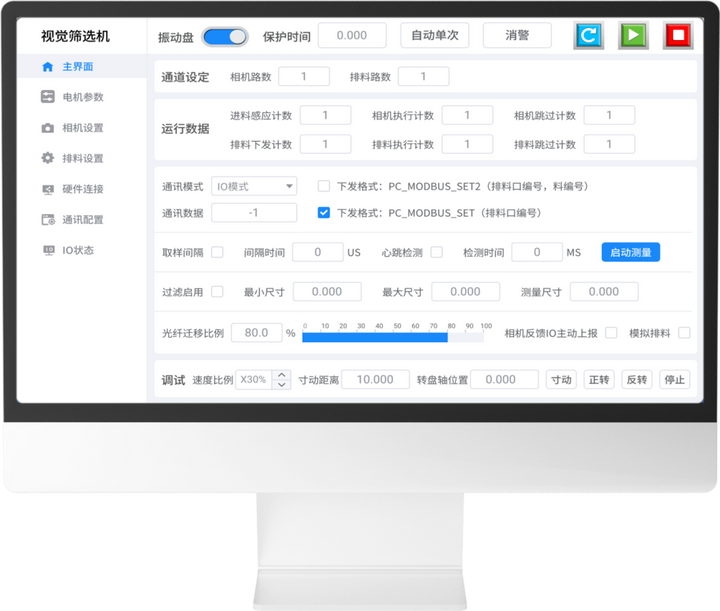720x611 pixels.
Task: Click the 视觉筛选机 title text
Action: [x=75, y=36]
